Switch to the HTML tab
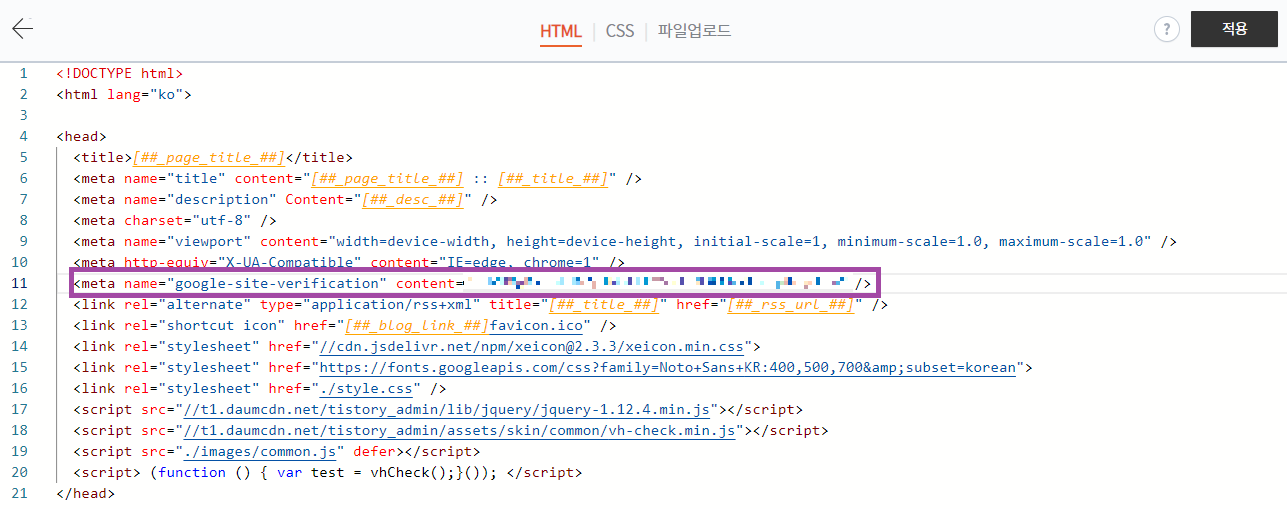This screenshot has width=1287, height=509. click(560, 31)
